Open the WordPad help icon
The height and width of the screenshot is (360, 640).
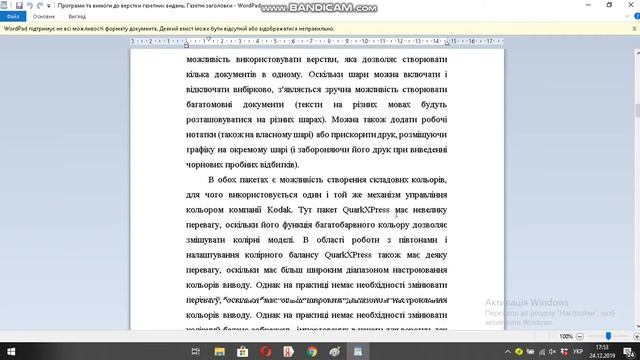pos(637,16)
